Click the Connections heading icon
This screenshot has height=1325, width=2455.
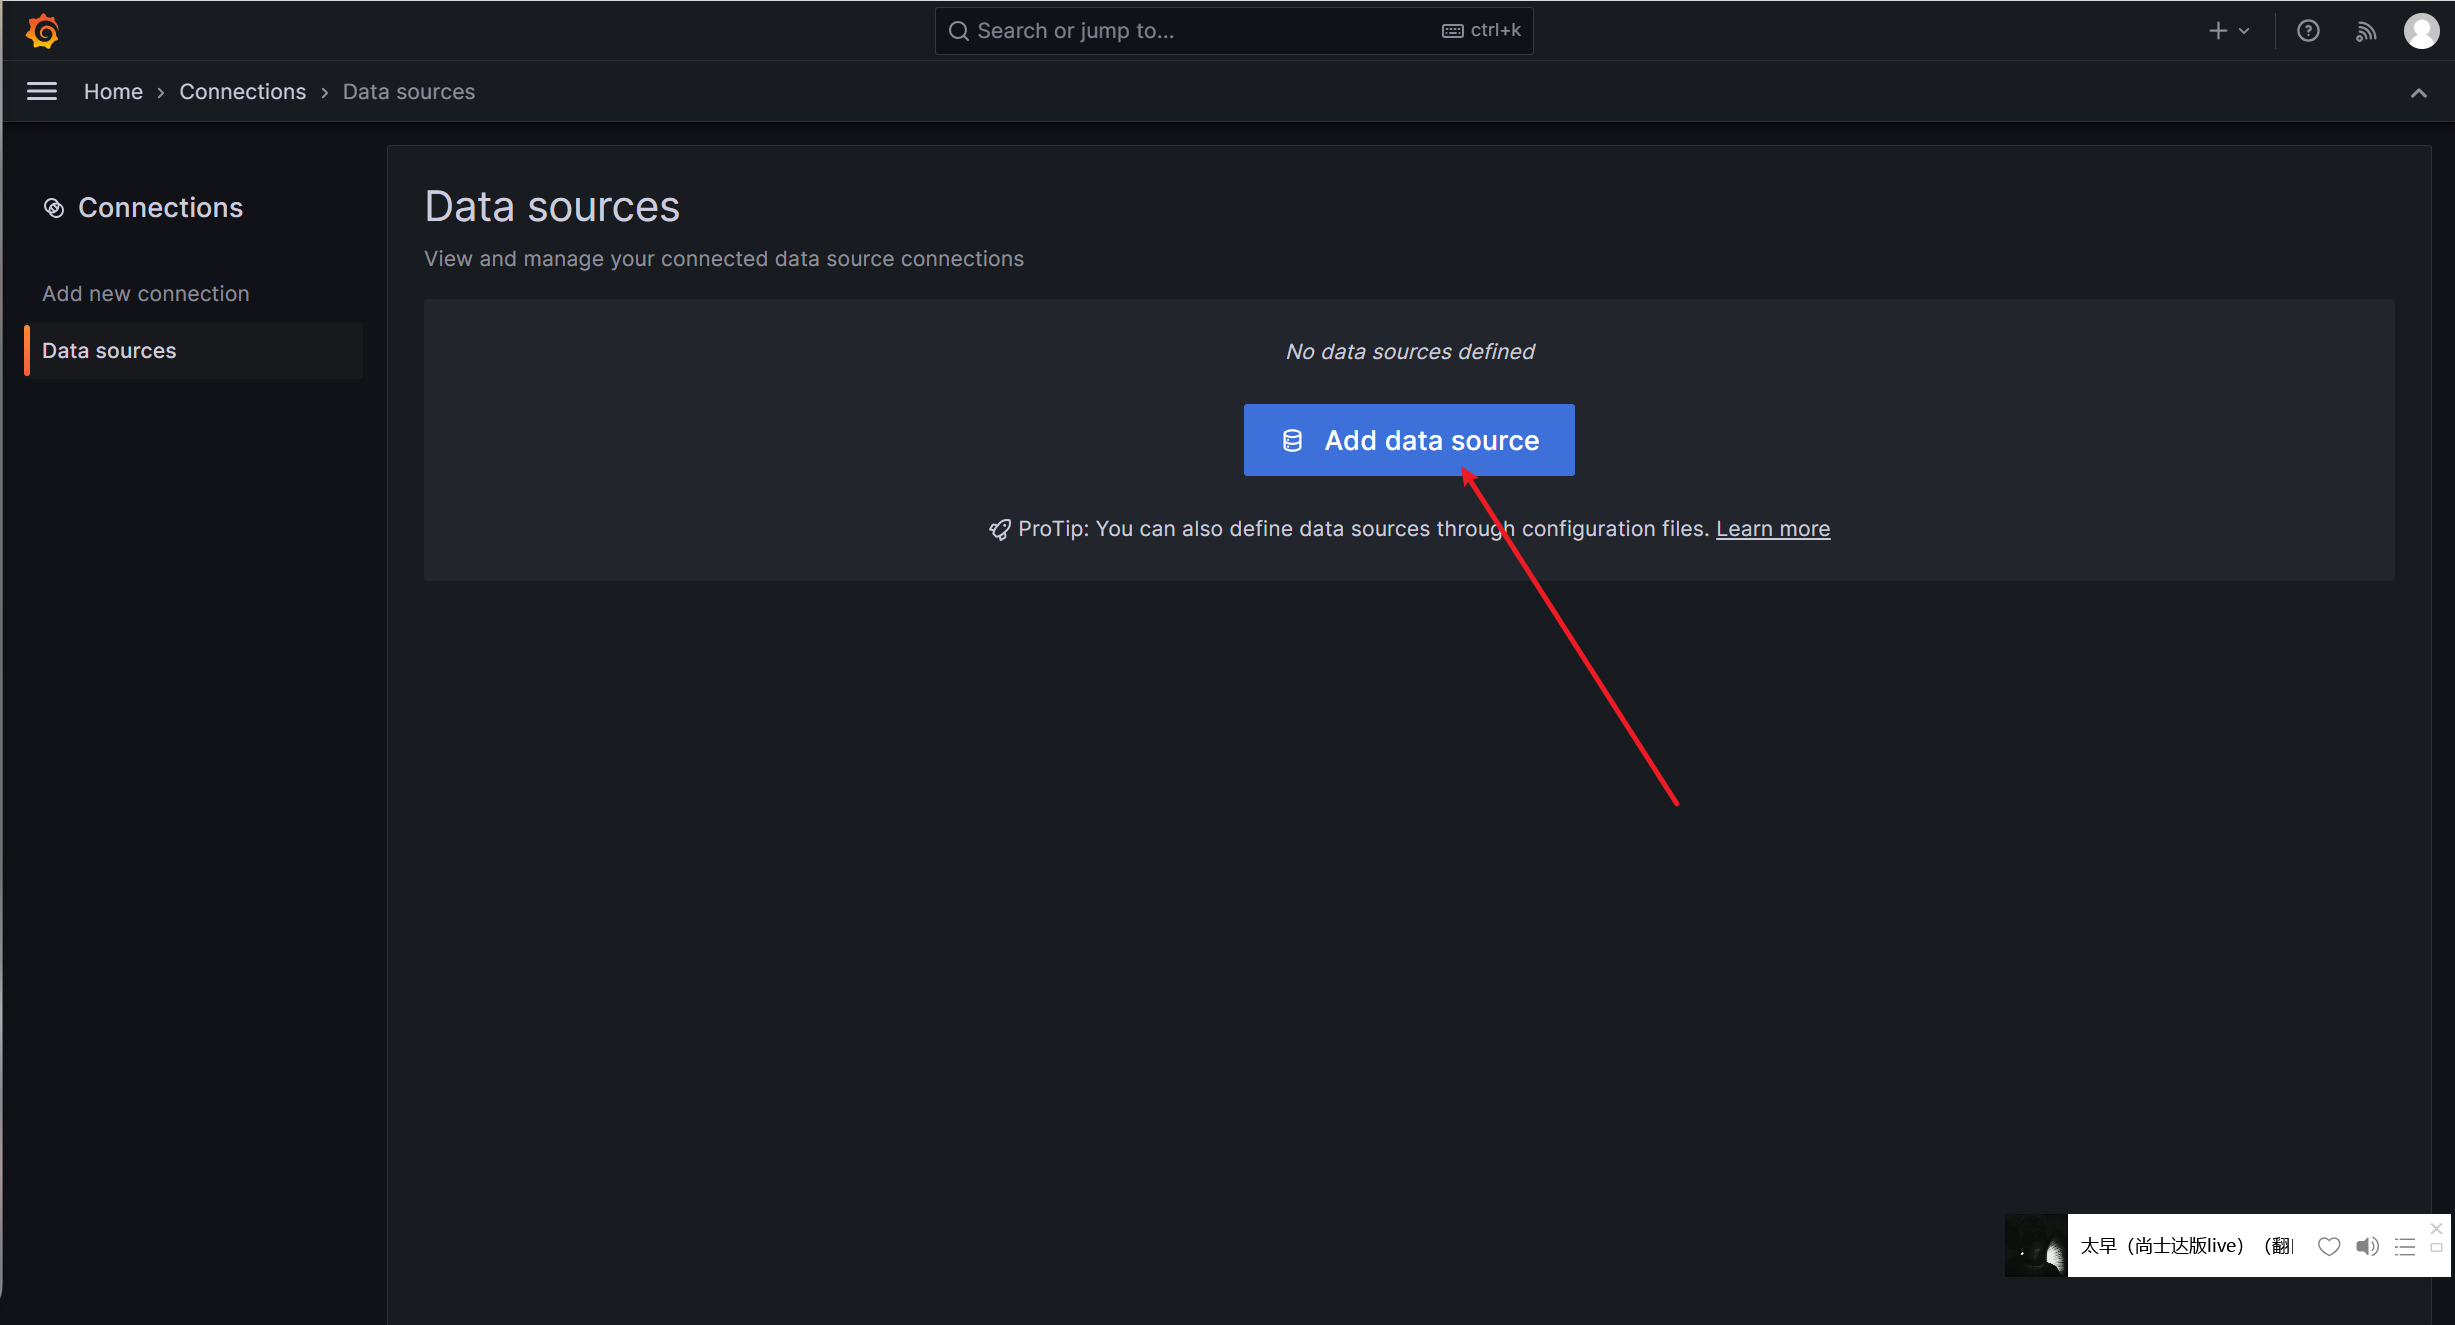point(54,208)
